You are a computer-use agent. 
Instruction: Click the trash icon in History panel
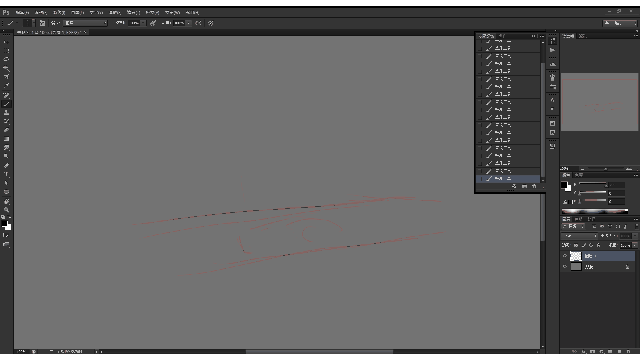coord(534,186)
